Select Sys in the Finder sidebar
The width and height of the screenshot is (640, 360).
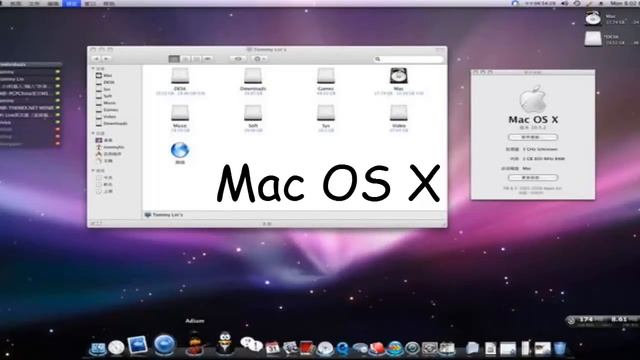[107, 89]
